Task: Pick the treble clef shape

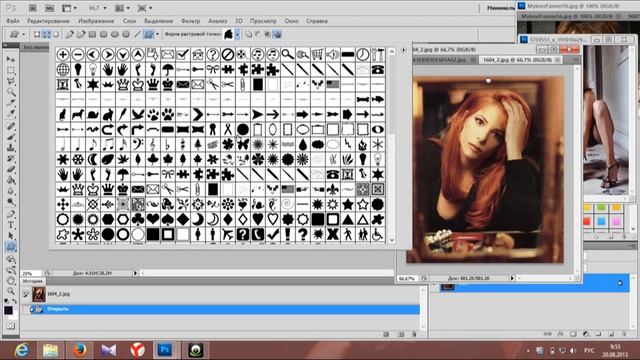Action: [153, 144]
